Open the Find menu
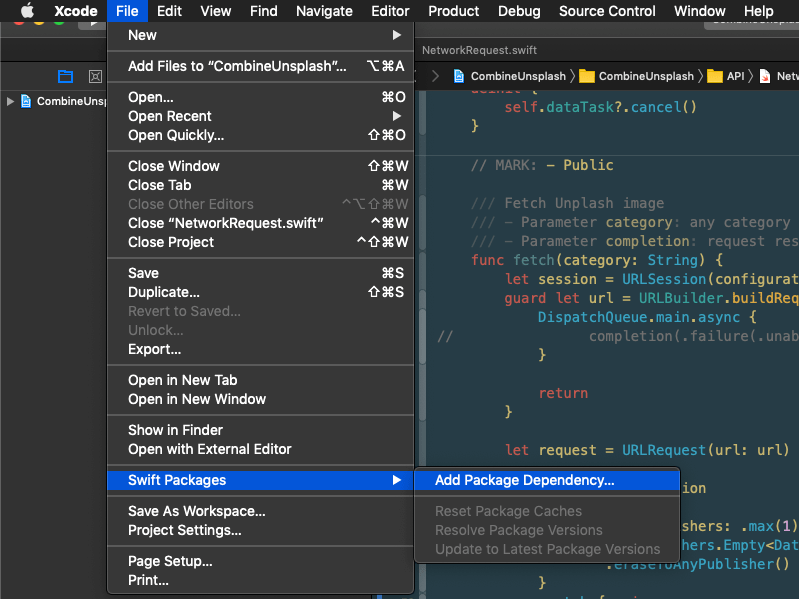 tap(263, 11)
